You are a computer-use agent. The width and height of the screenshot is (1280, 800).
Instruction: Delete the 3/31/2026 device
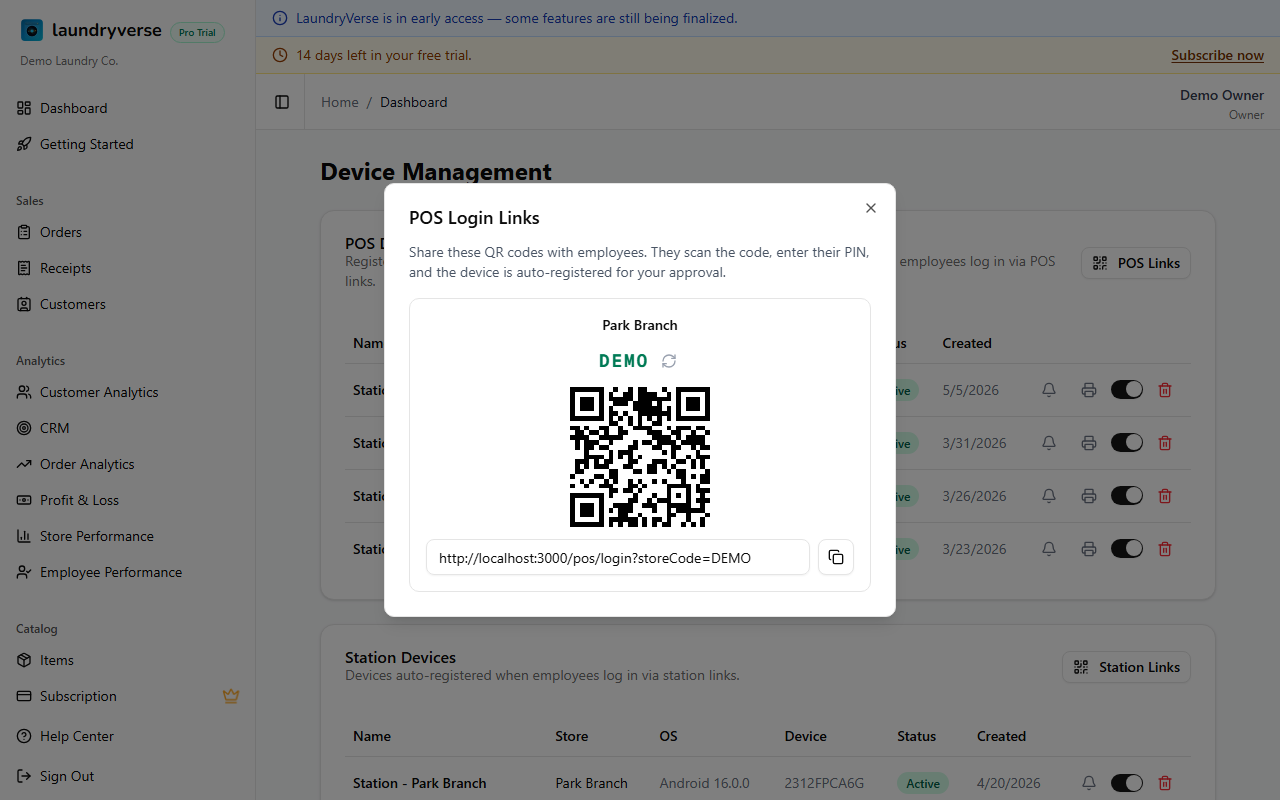tap(1165, 443)
